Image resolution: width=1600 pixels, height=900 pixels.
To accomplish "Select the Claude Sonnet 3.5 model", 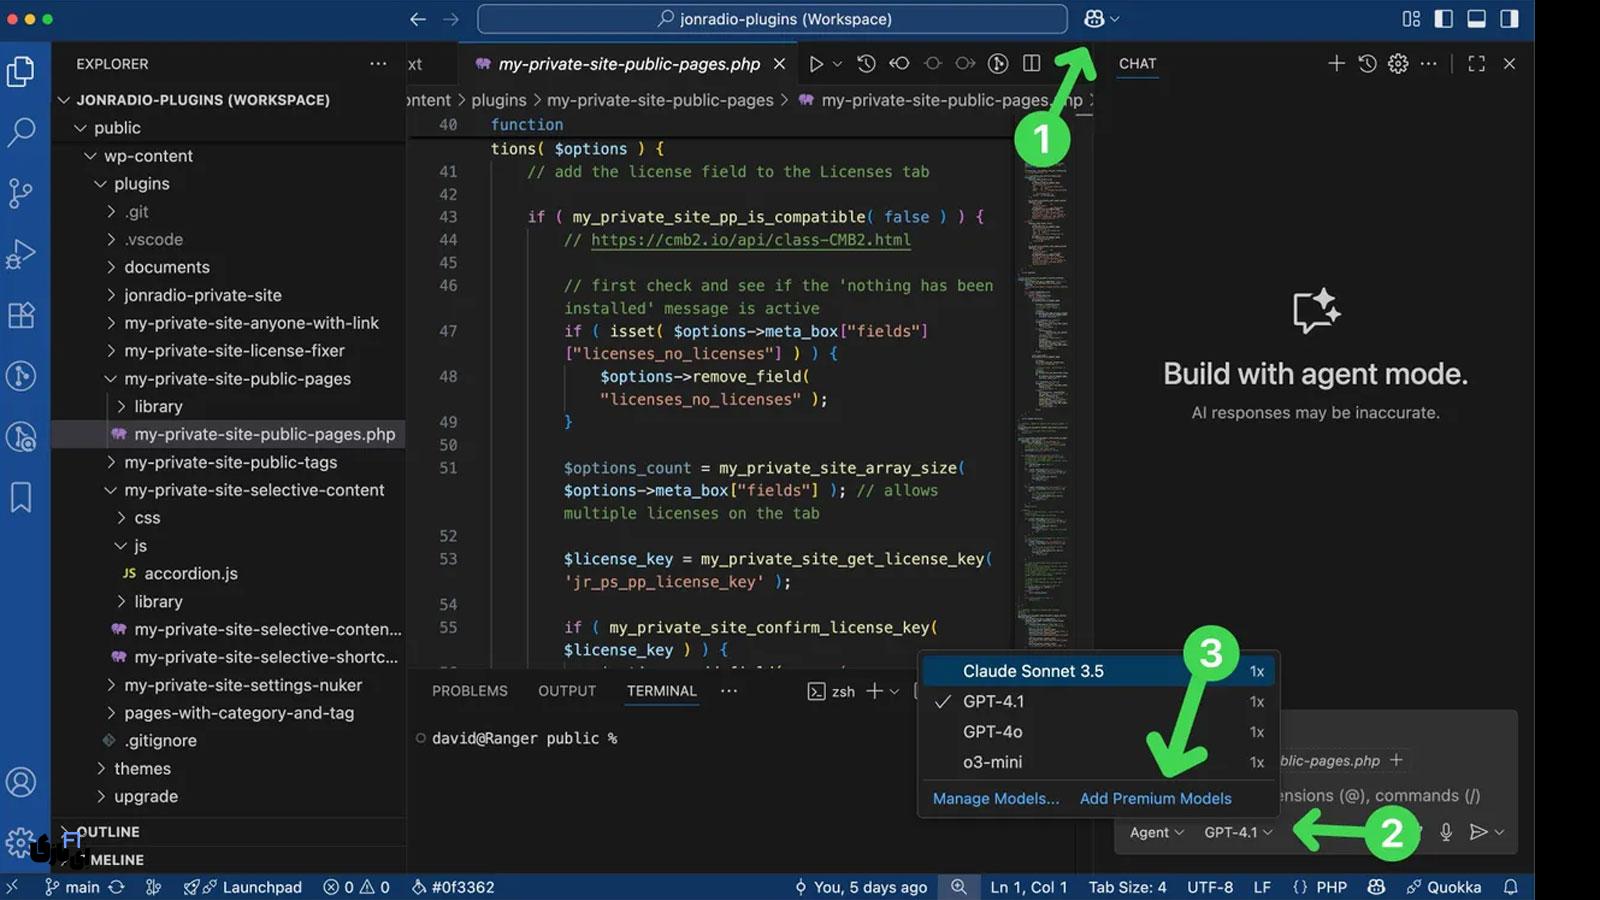I will [1033, 671].
